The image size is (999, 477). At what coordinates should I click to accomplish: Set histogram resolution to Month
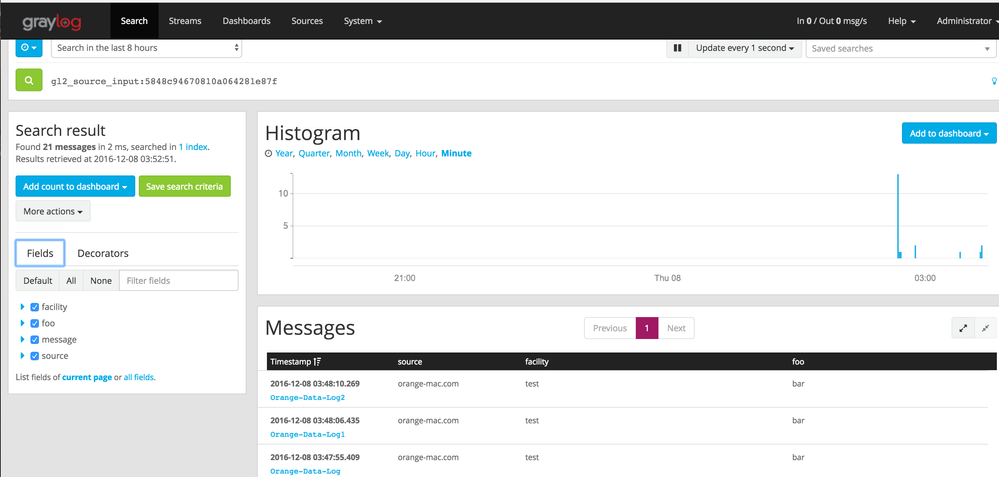pyautogui.click(x=349, y=153)
